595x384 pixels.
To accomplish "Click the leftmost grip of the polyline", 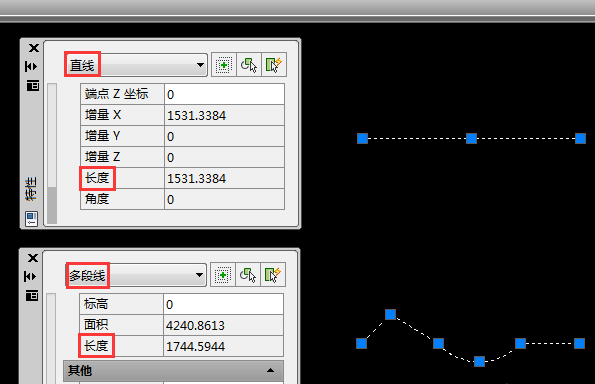I will [x=362, y=343].
